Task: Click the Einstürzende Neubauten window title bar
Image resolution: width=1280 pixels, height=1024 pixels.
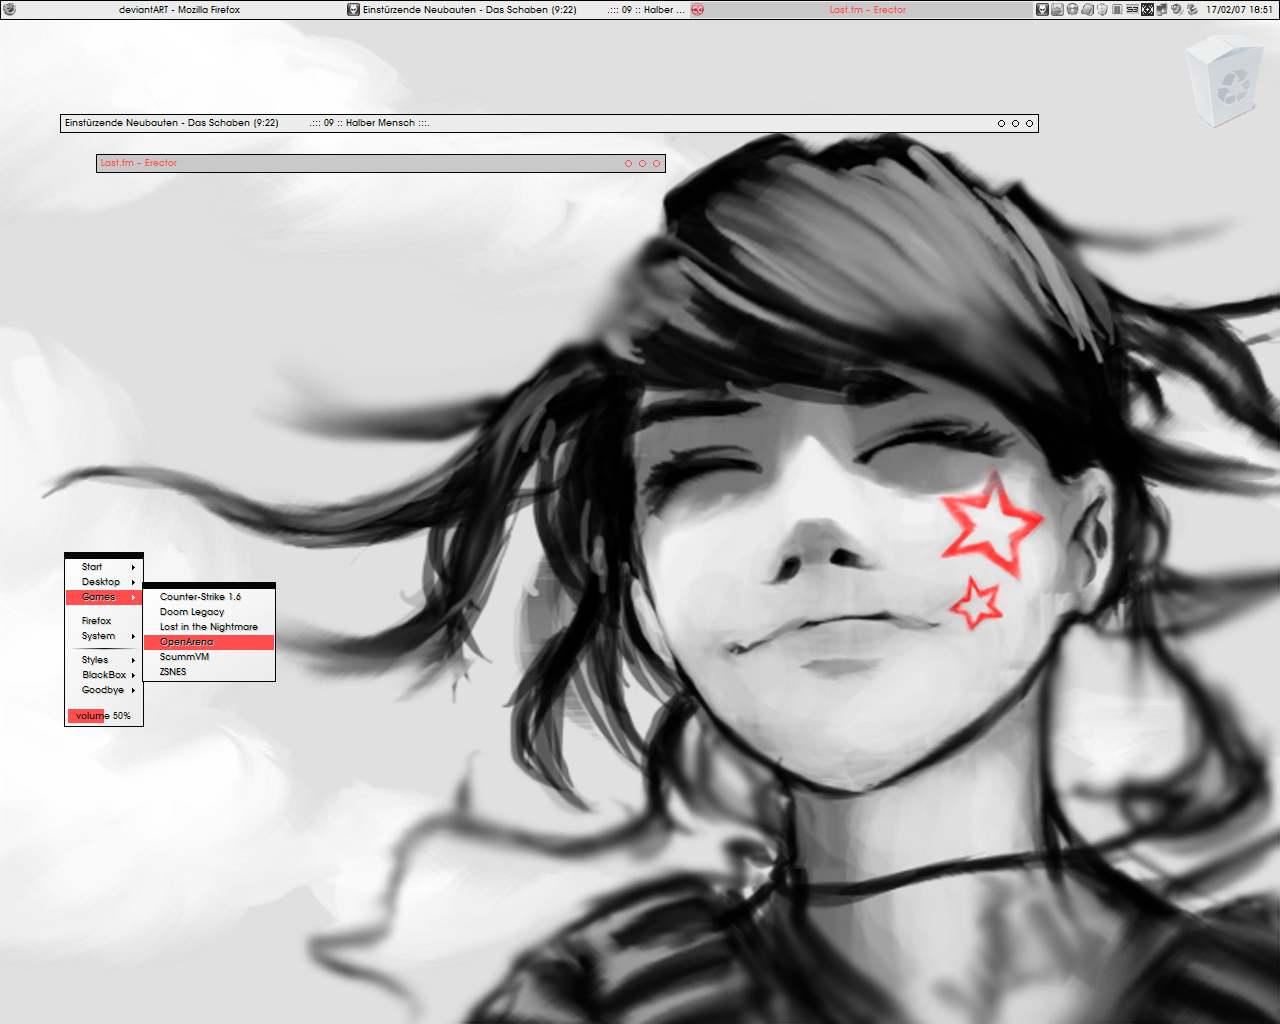Action: [x=549, y=123]
